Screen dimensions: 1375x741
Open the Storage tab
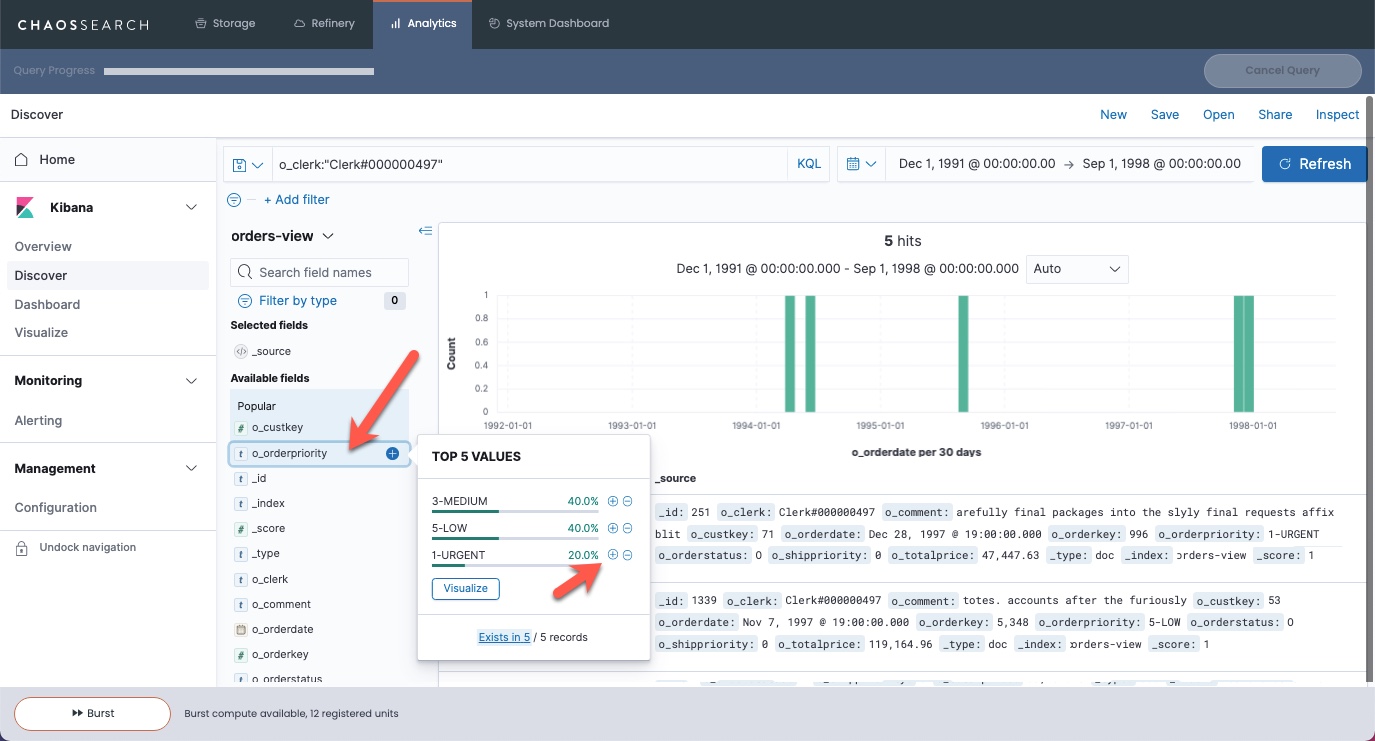(x=225, y=23)
